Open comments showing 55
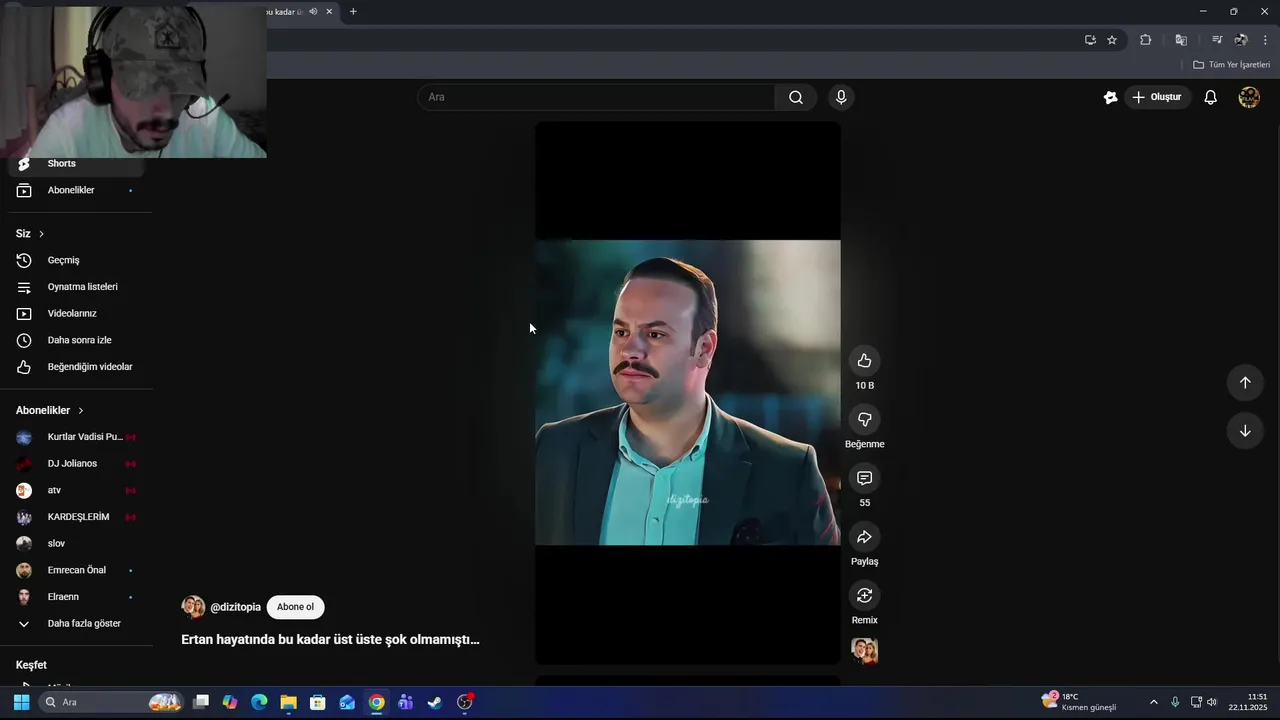This screenshot has height=720, width=1280. click(864, 478)
